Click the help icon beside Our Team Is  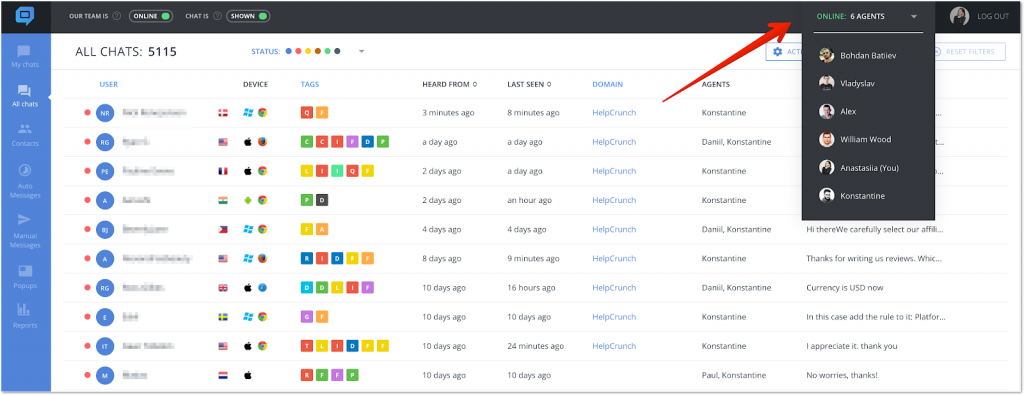pos(116,16)
